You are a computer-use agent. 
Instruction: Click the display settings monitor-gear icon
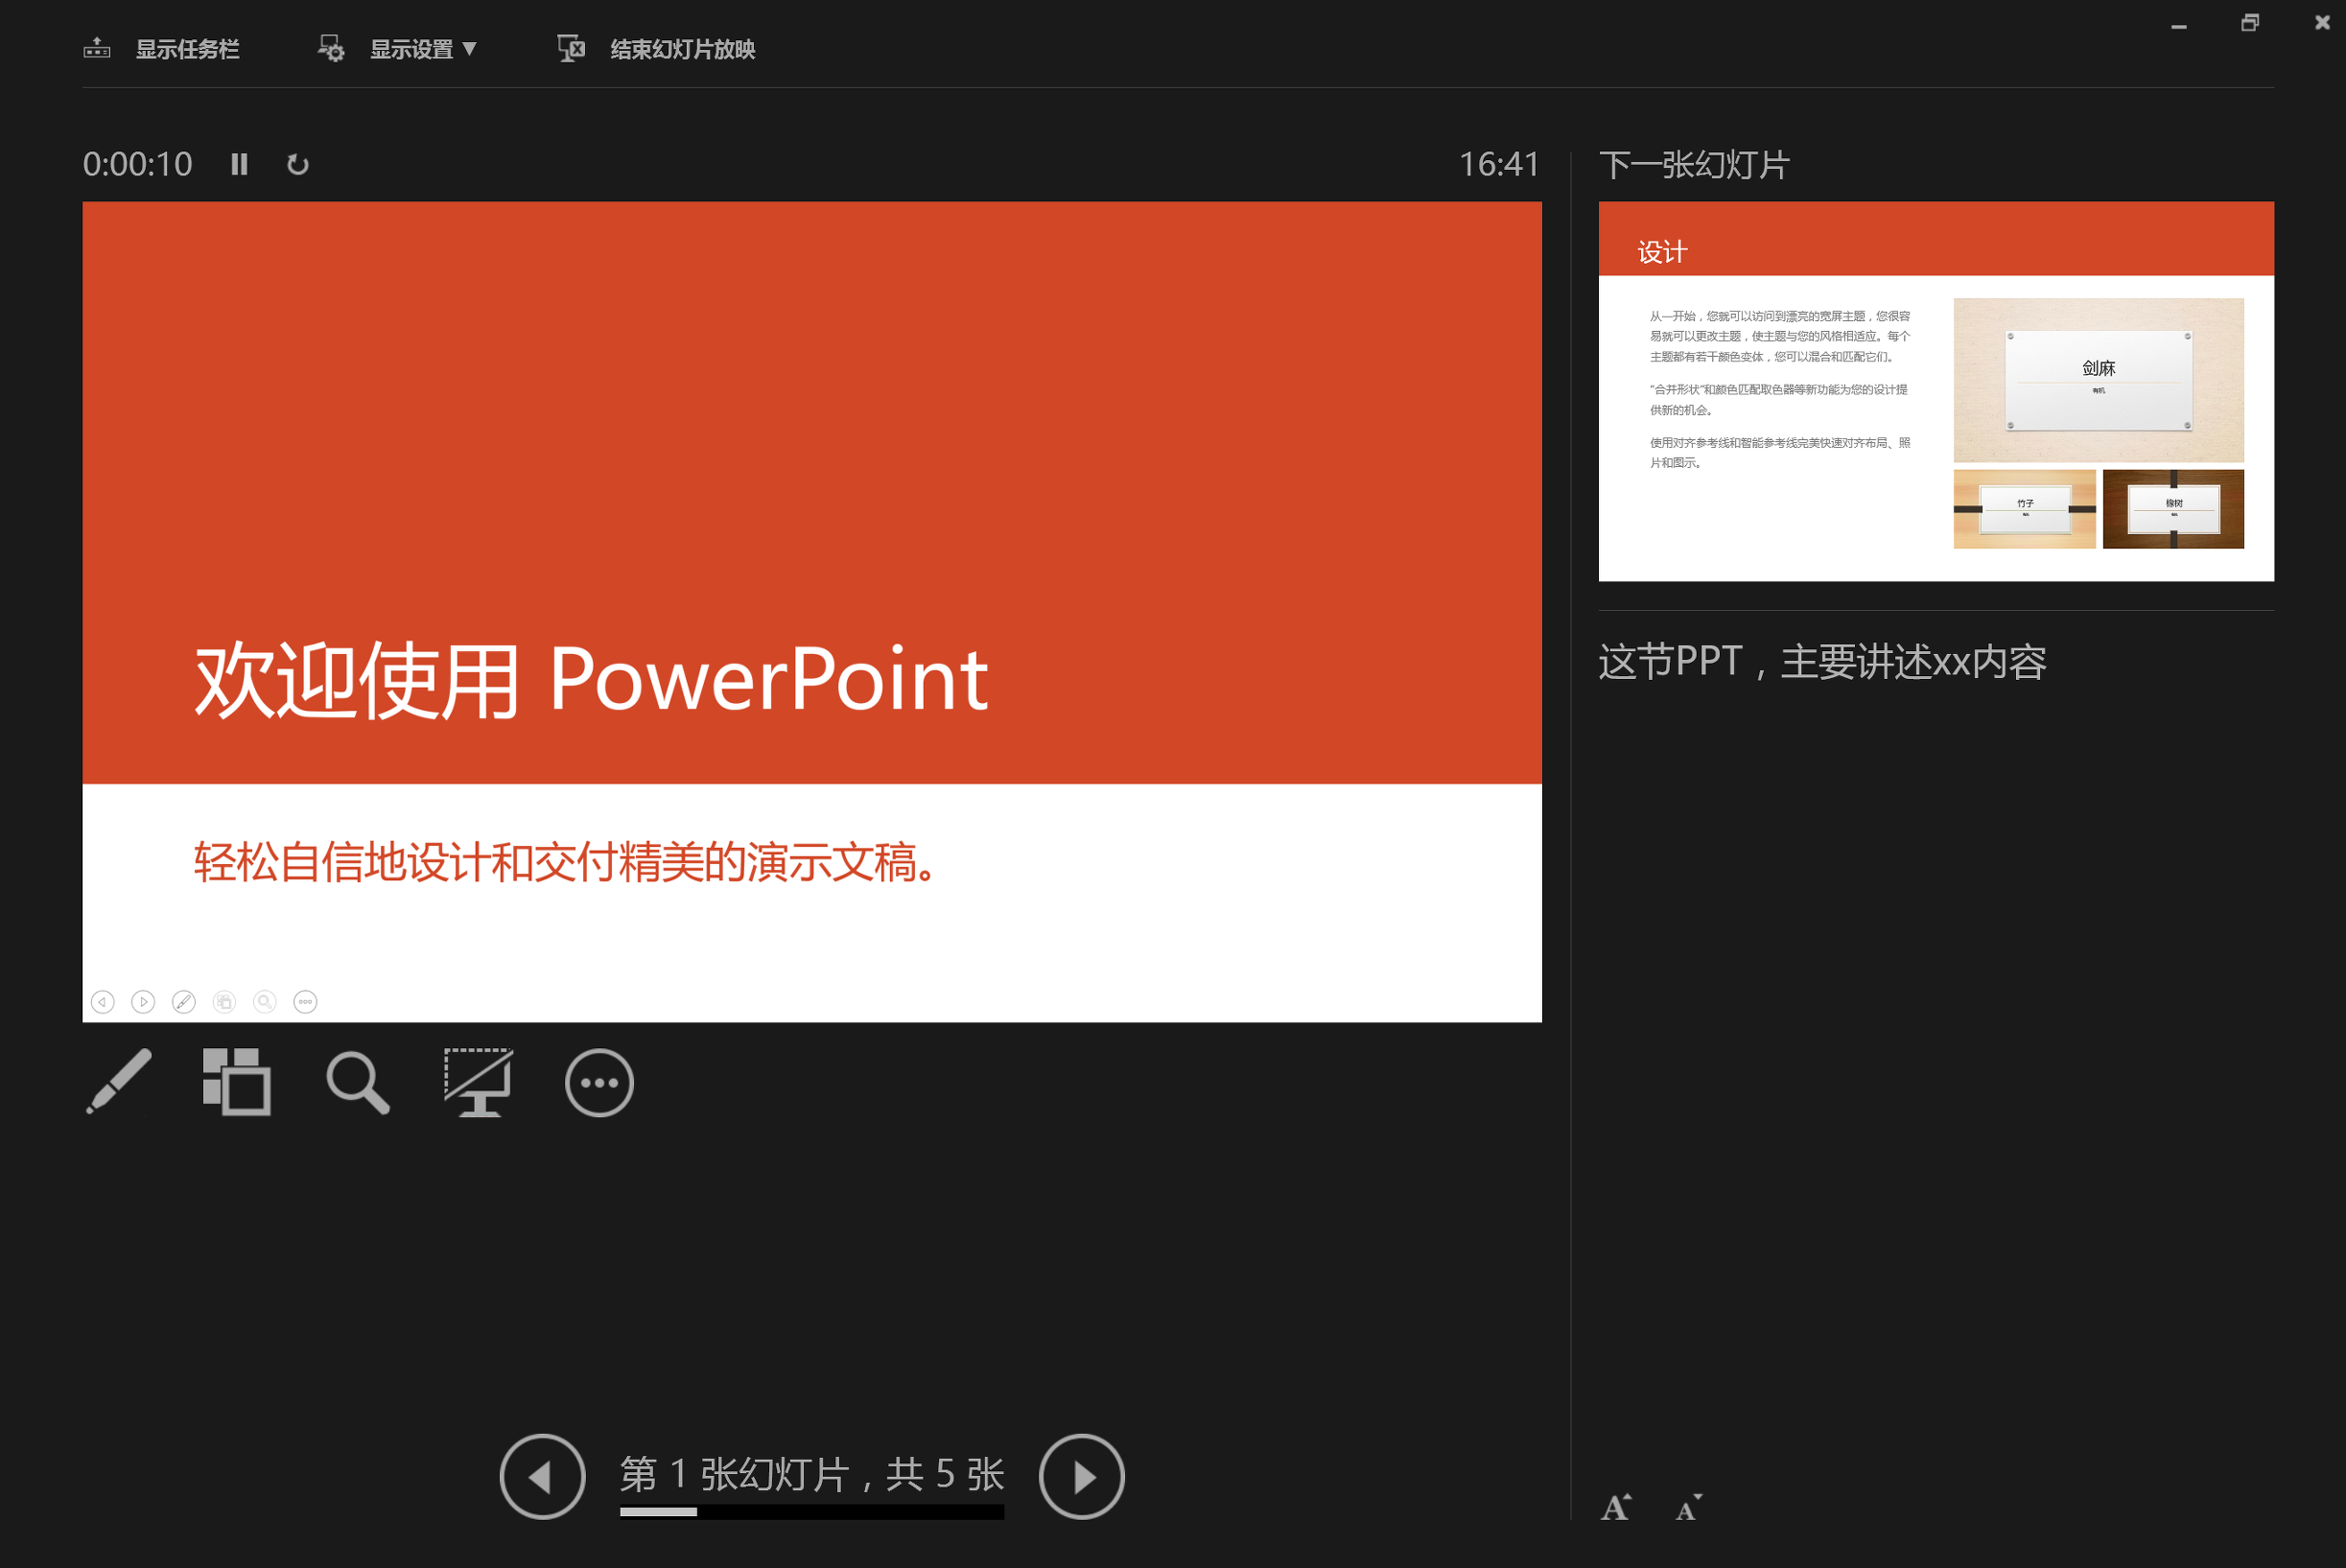[x=331, y=48]
